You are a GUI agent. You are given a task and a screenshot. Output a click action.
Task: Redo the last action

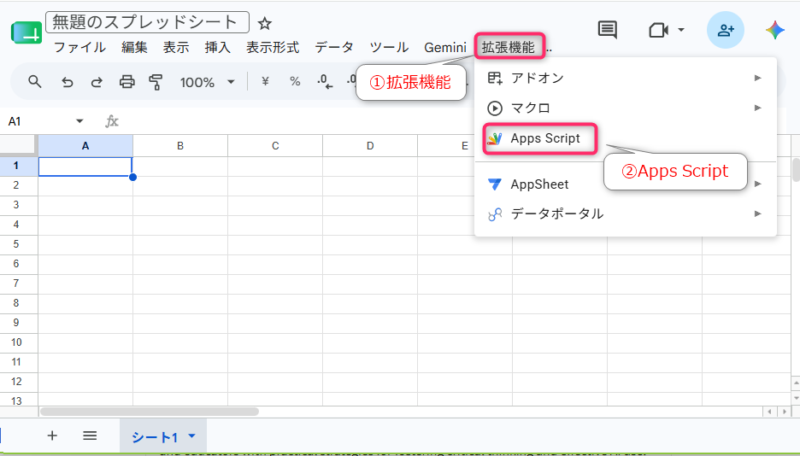pos(96,82)
